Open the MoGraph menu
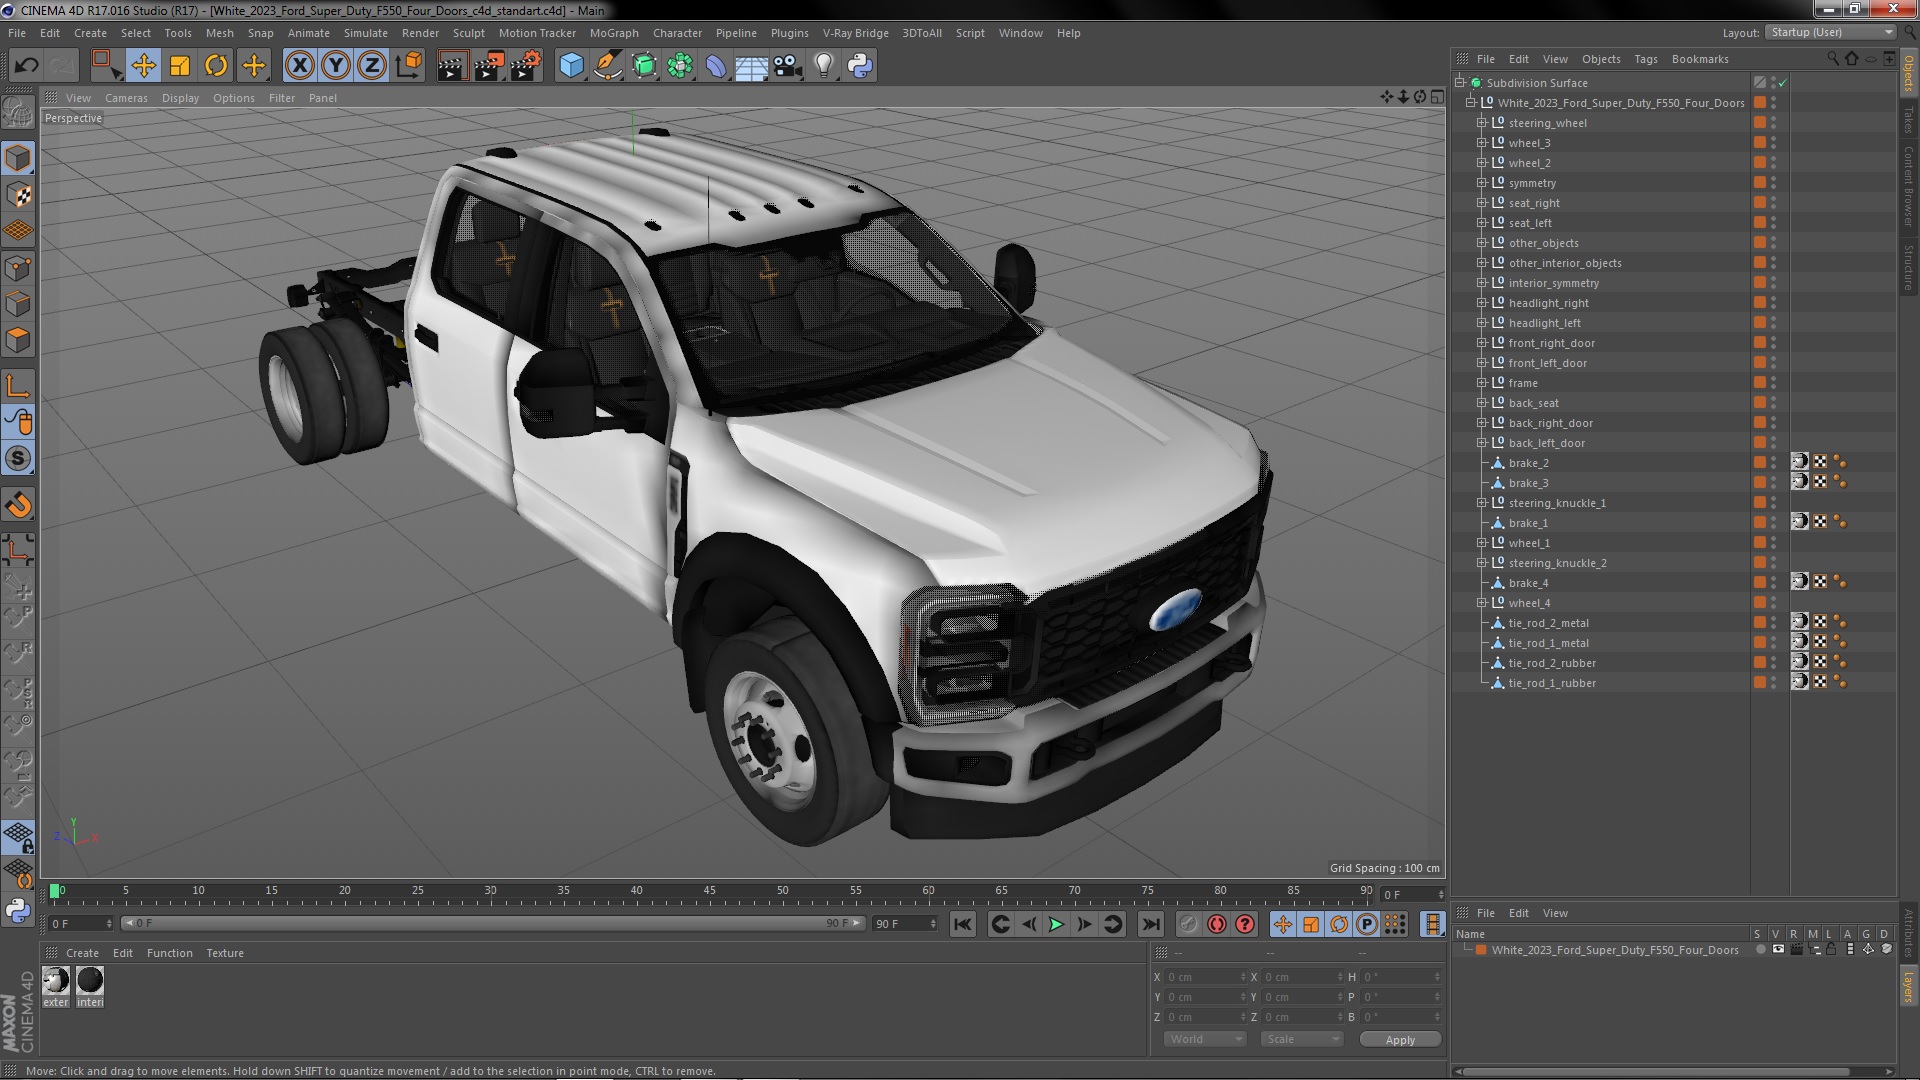Screen dimensions: 1920x1080 [614, 33]
